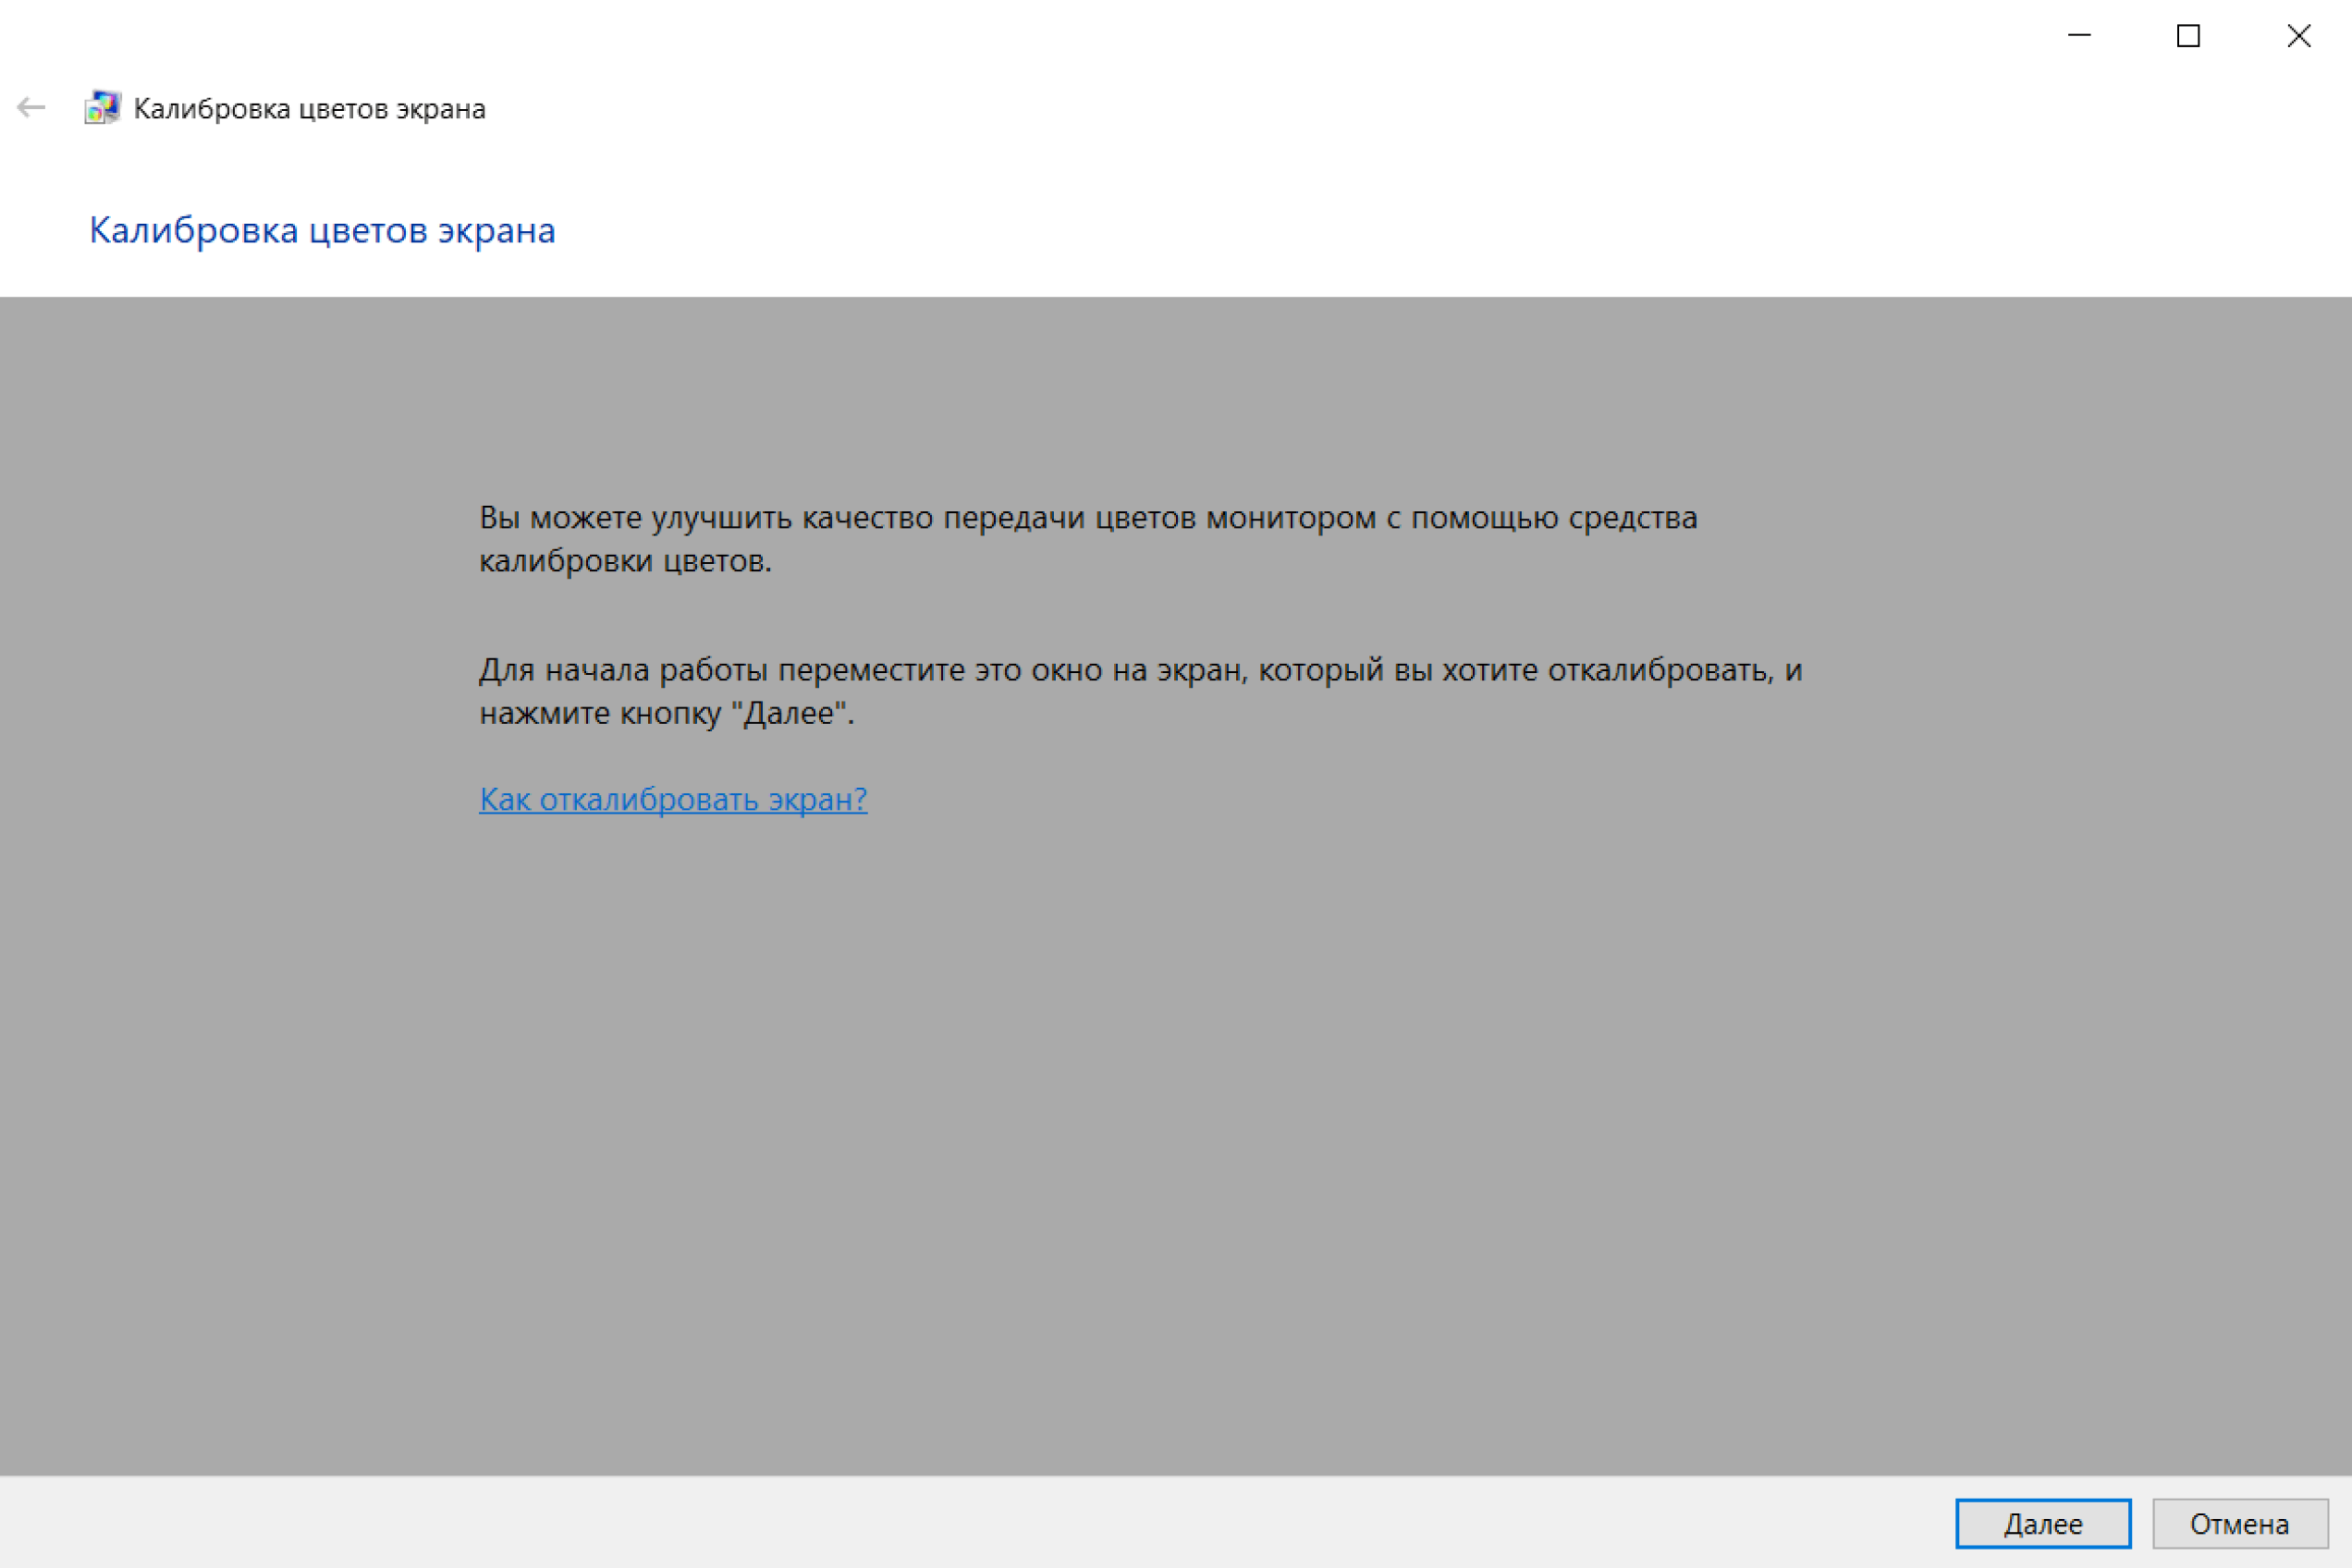The height and width of the screenshot is (1568, 2352).
Task: Click the white header area right of the heading
Action: click(x=1400, y=230)
